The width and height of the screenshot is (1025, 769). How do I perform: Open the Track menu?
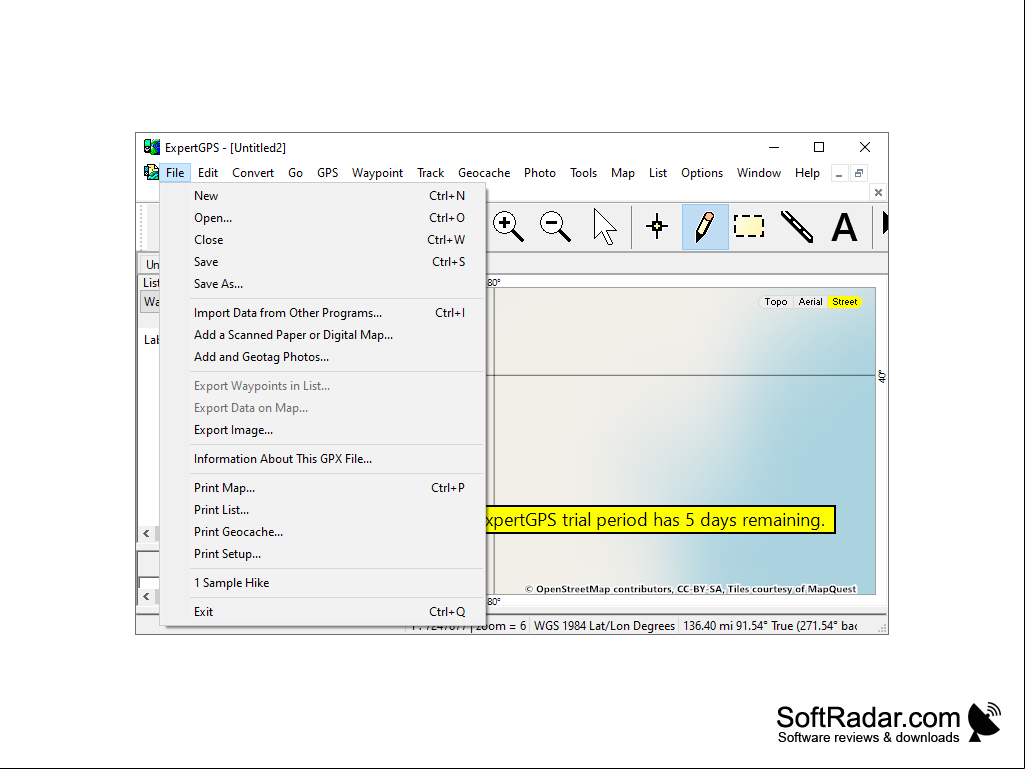tap(431, 173)
